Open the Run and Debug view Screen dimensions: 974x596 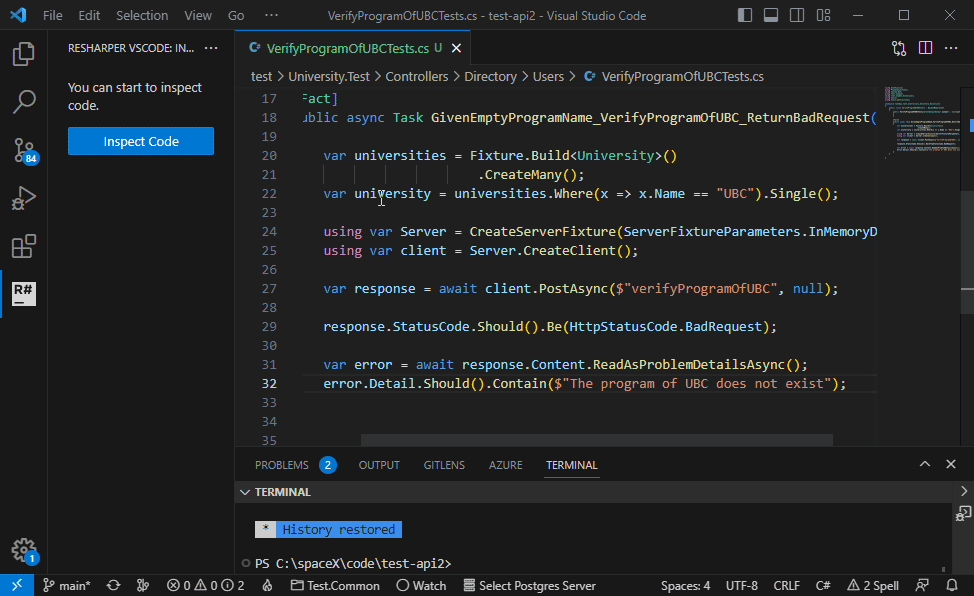pos(24,198)
